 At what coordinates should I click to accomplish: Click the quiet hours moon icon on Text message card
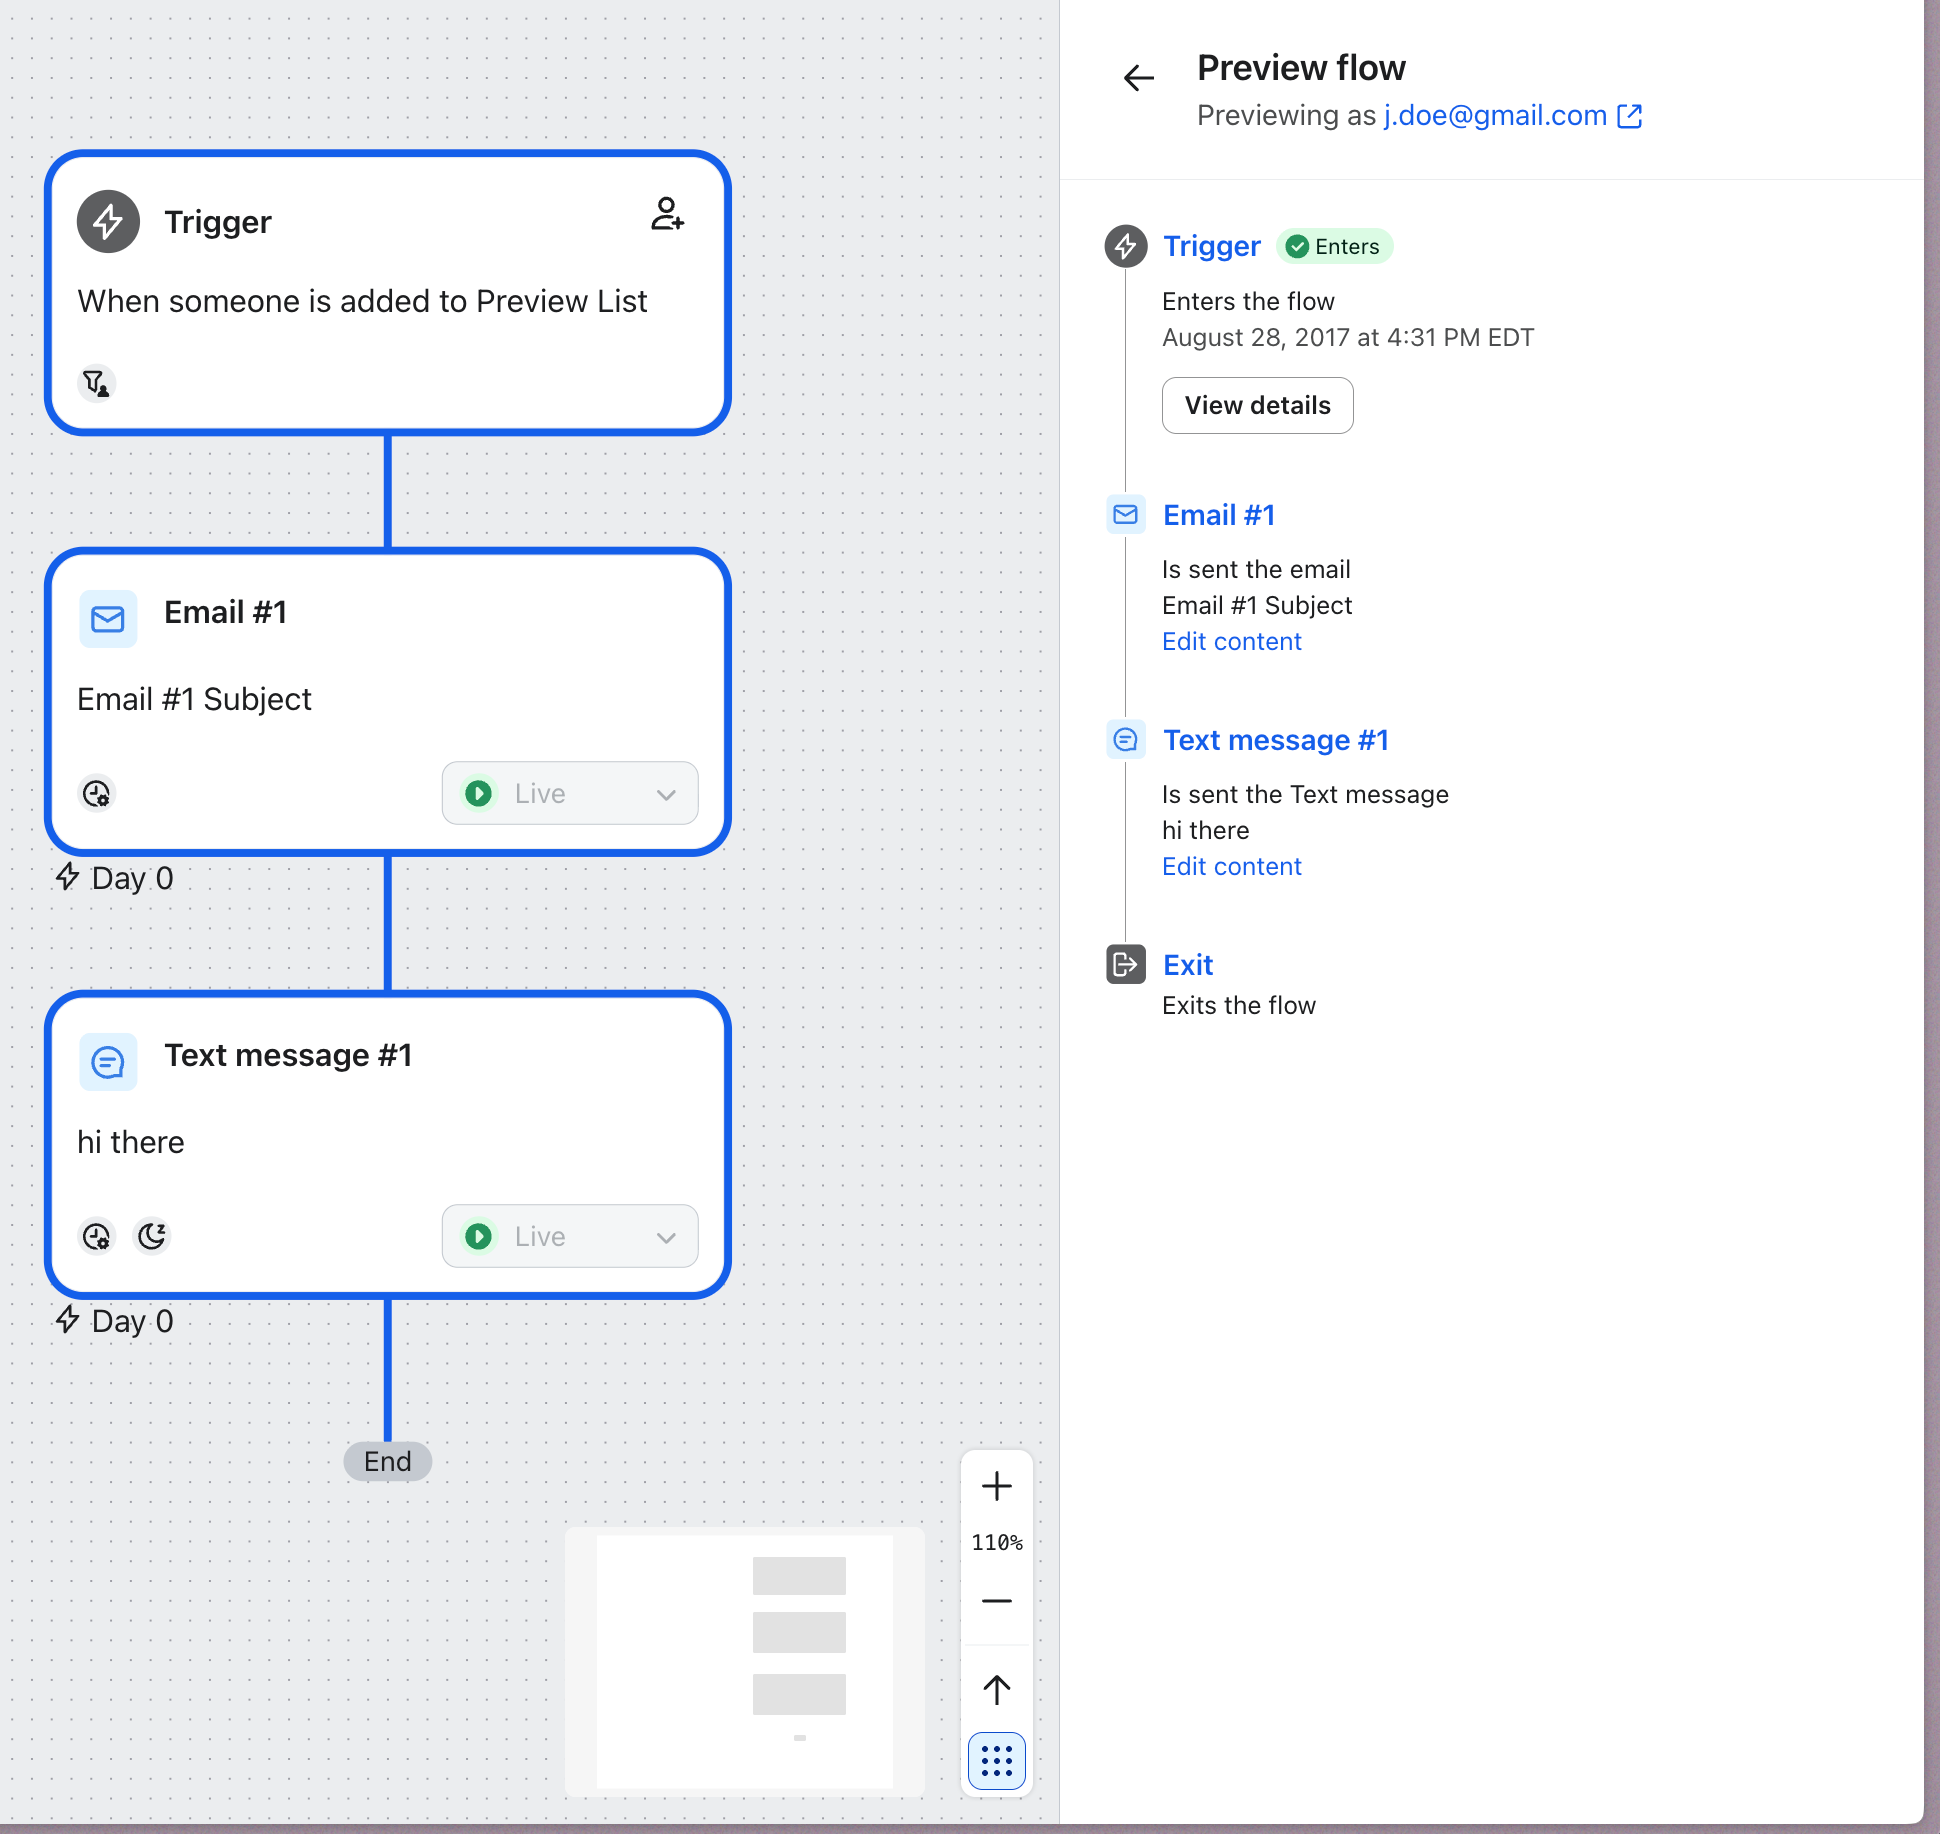[x=152, y=1236]
